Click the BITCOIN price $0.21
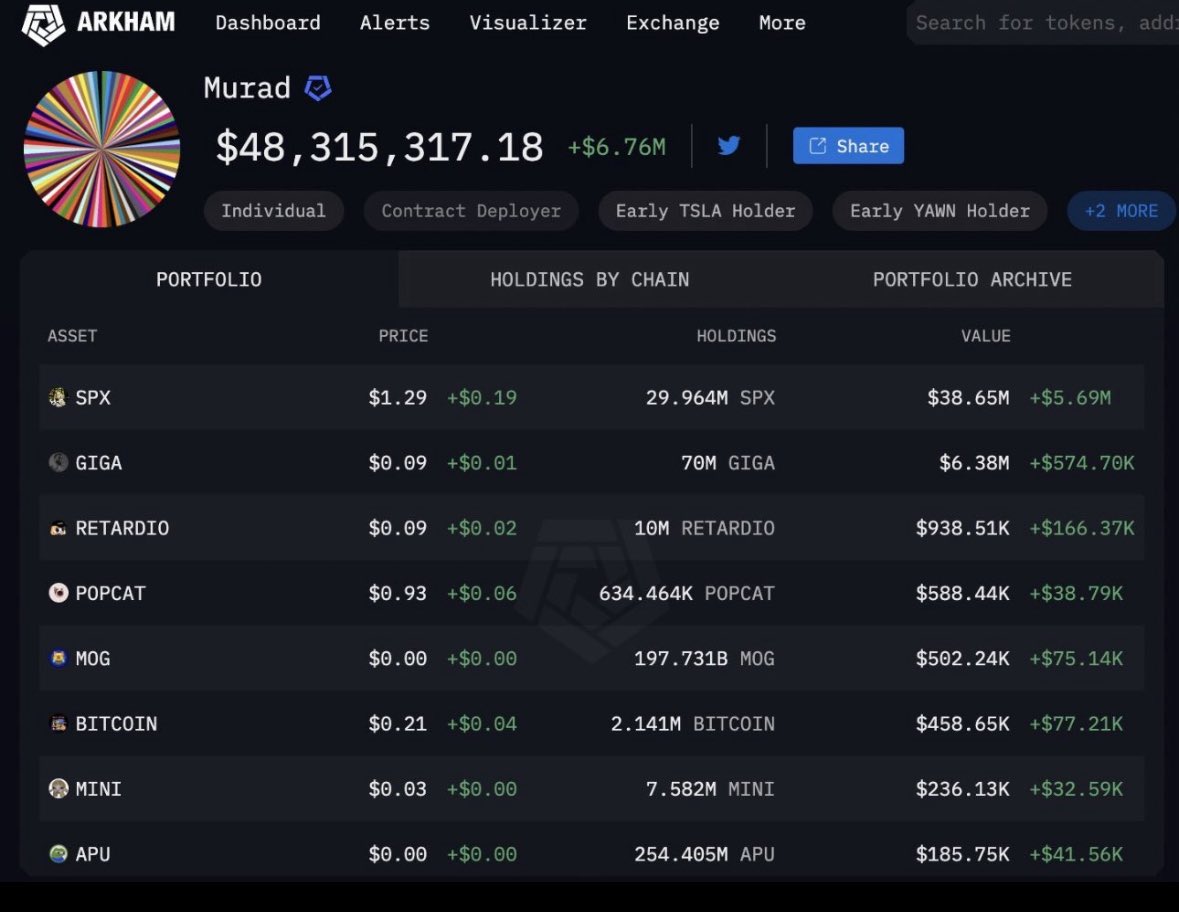 (397, 724)
